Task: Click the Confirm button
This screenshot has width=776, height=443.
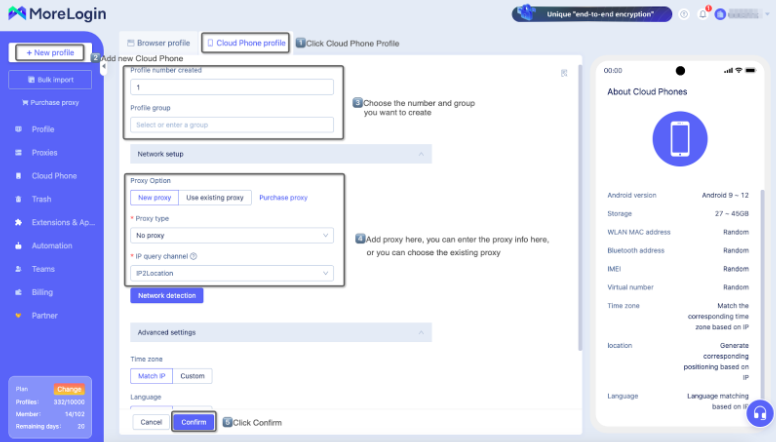Action: (194, 422)
